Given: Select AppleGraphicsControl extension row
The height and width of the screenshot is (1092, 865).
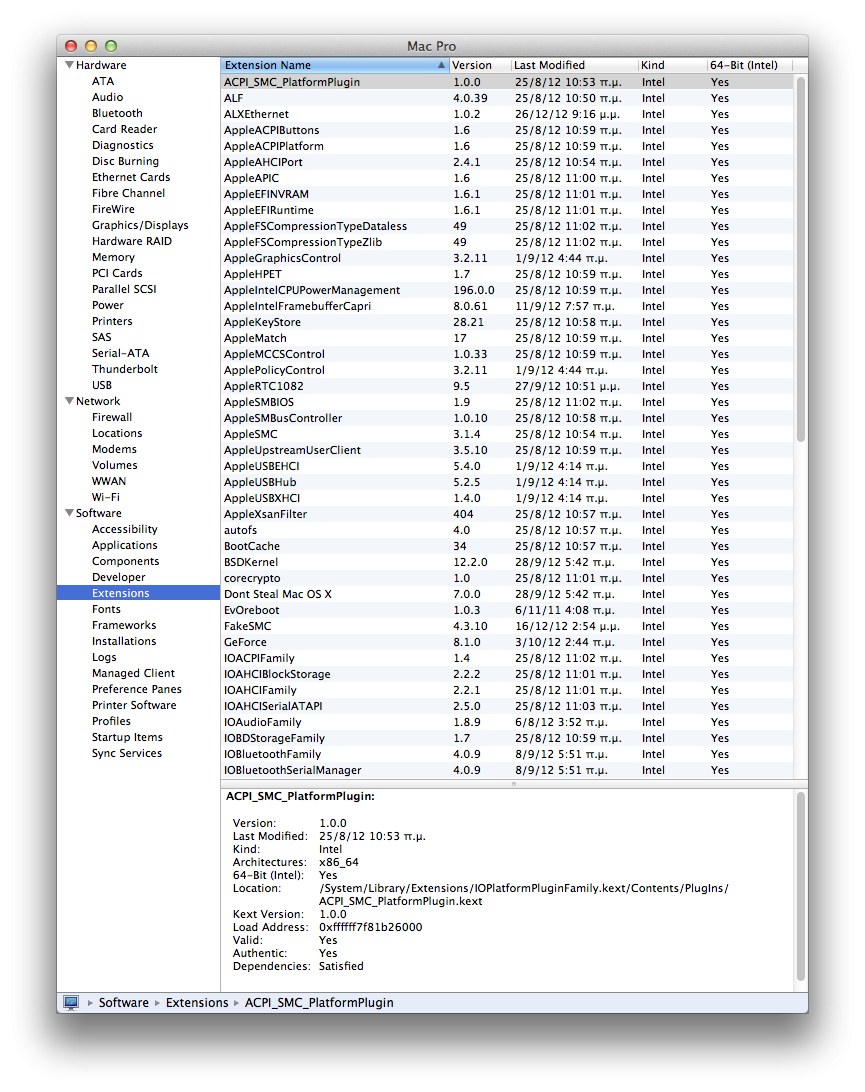Looking at the screenshot, I should [x=507, y=258].
